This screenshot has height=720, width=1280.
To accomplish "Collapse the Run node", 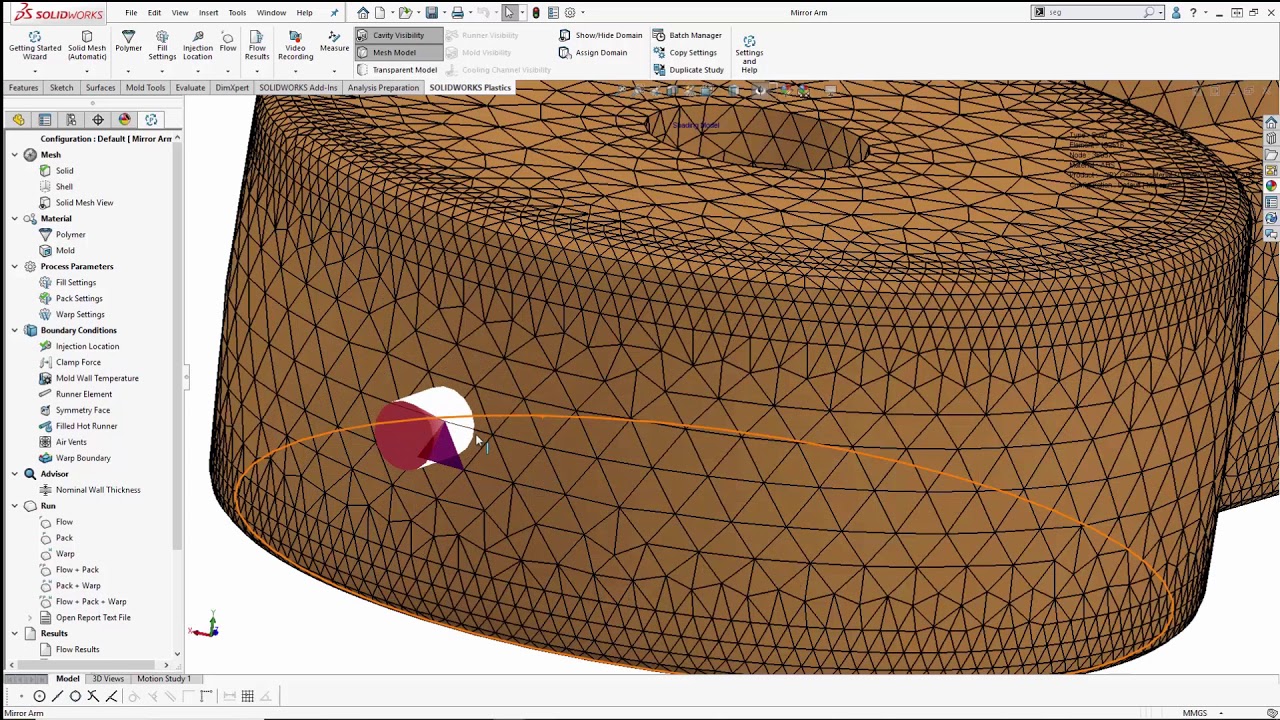I will point(14,506).
